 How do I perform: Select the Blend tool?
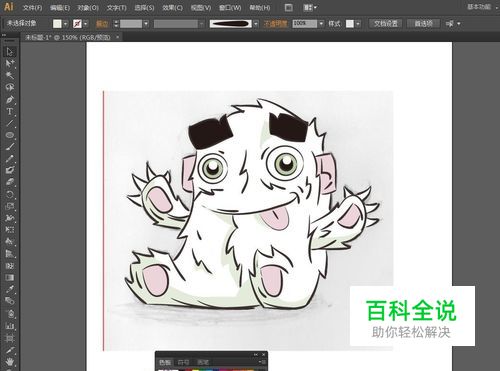(9, 301)
